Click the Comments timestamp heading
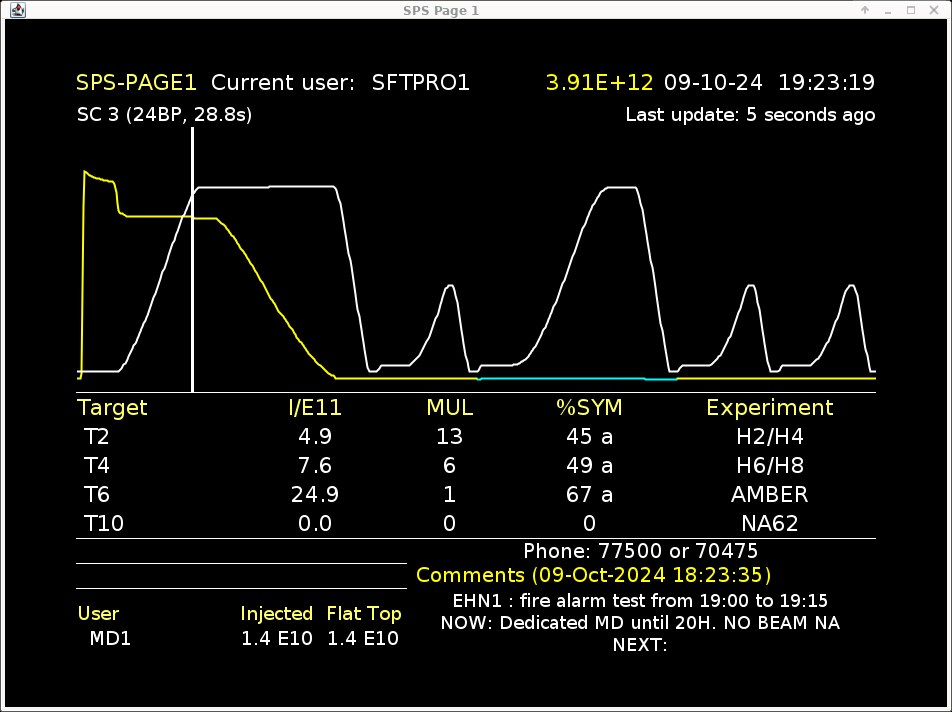The height and width of the screenshot is (712, 952). pyautogui.click(x=593, y=576)
